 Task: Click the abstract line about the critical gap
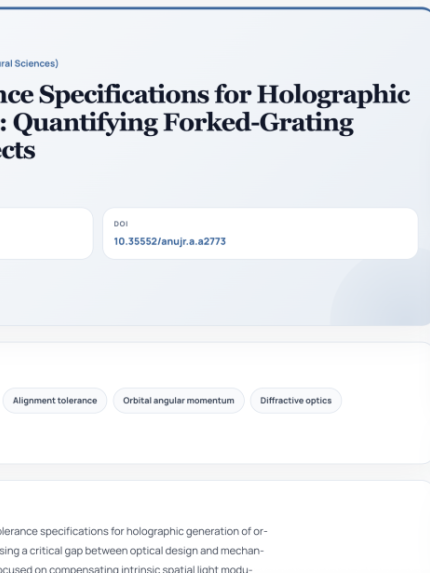pos(132,551)
